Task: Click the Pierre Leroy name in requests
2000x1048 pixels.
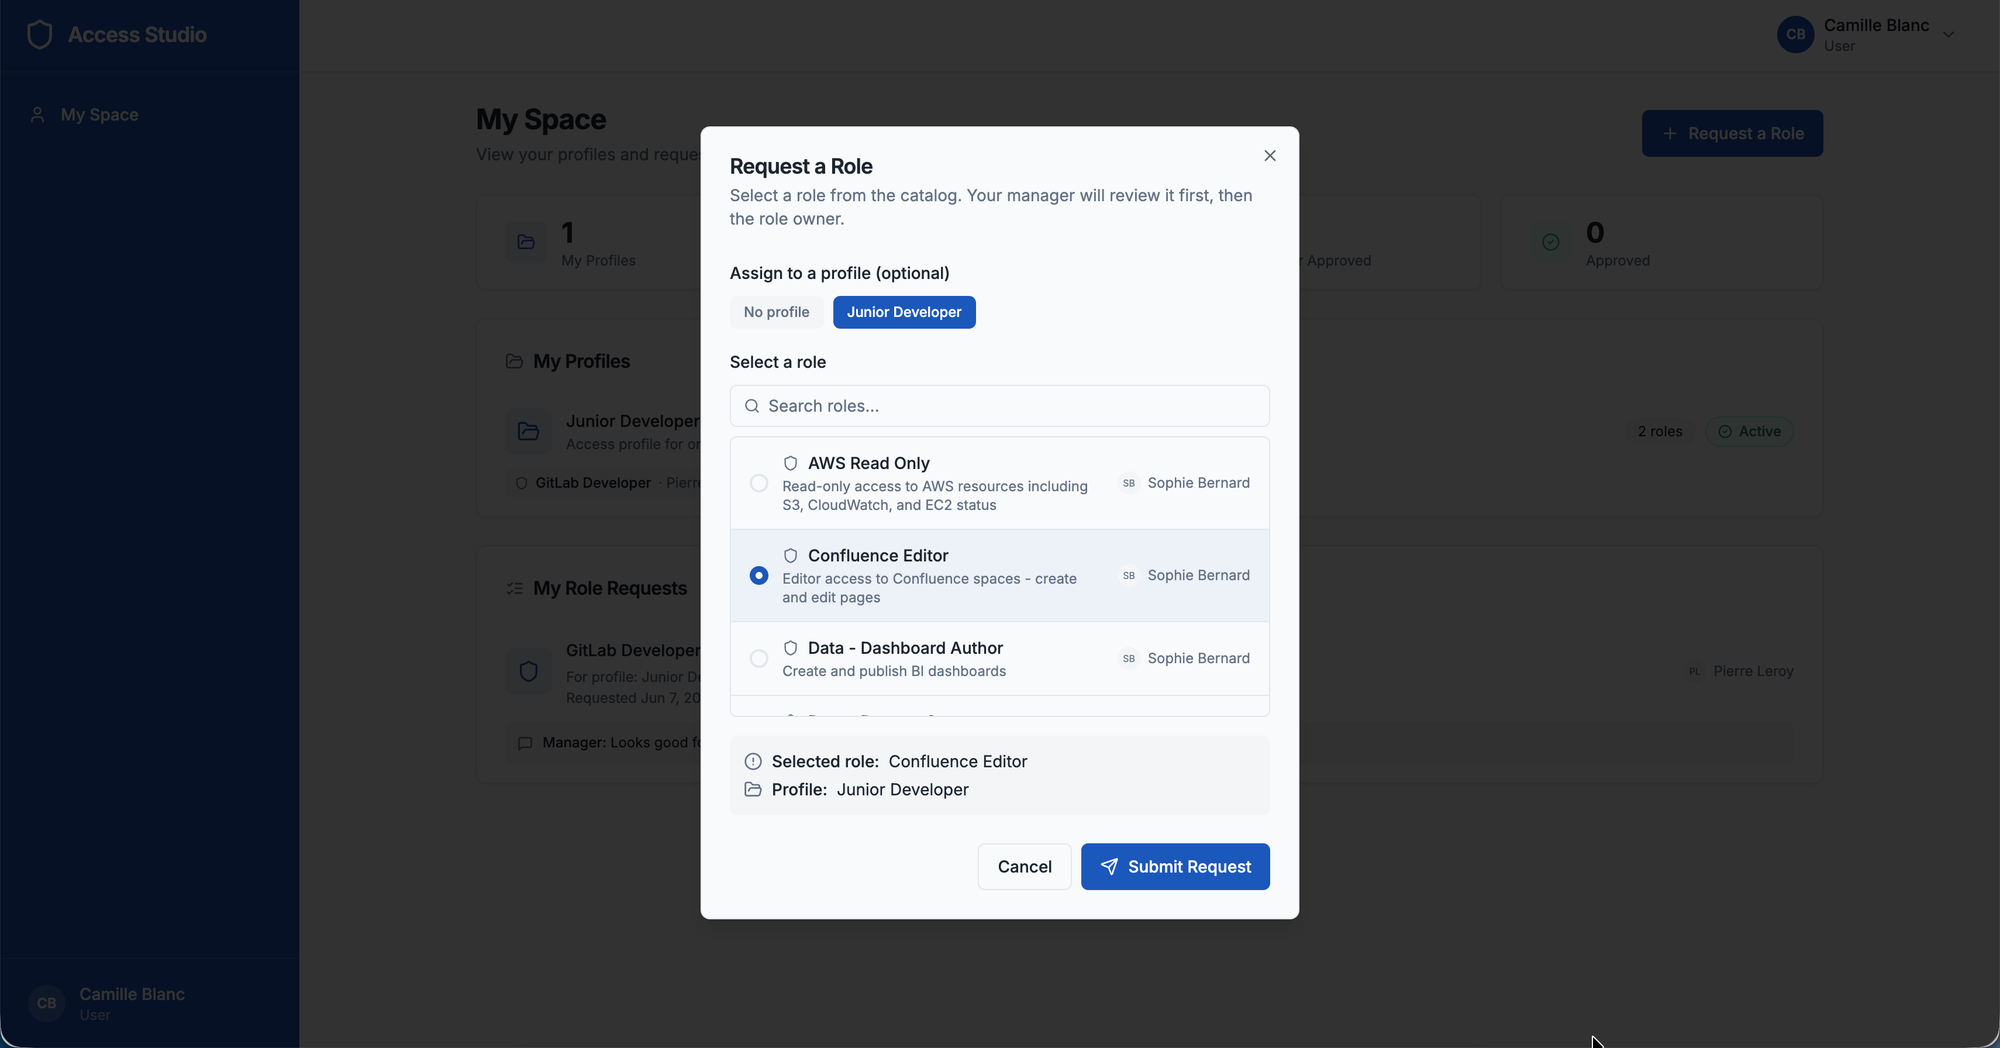Action: [x=1753, y=671]
